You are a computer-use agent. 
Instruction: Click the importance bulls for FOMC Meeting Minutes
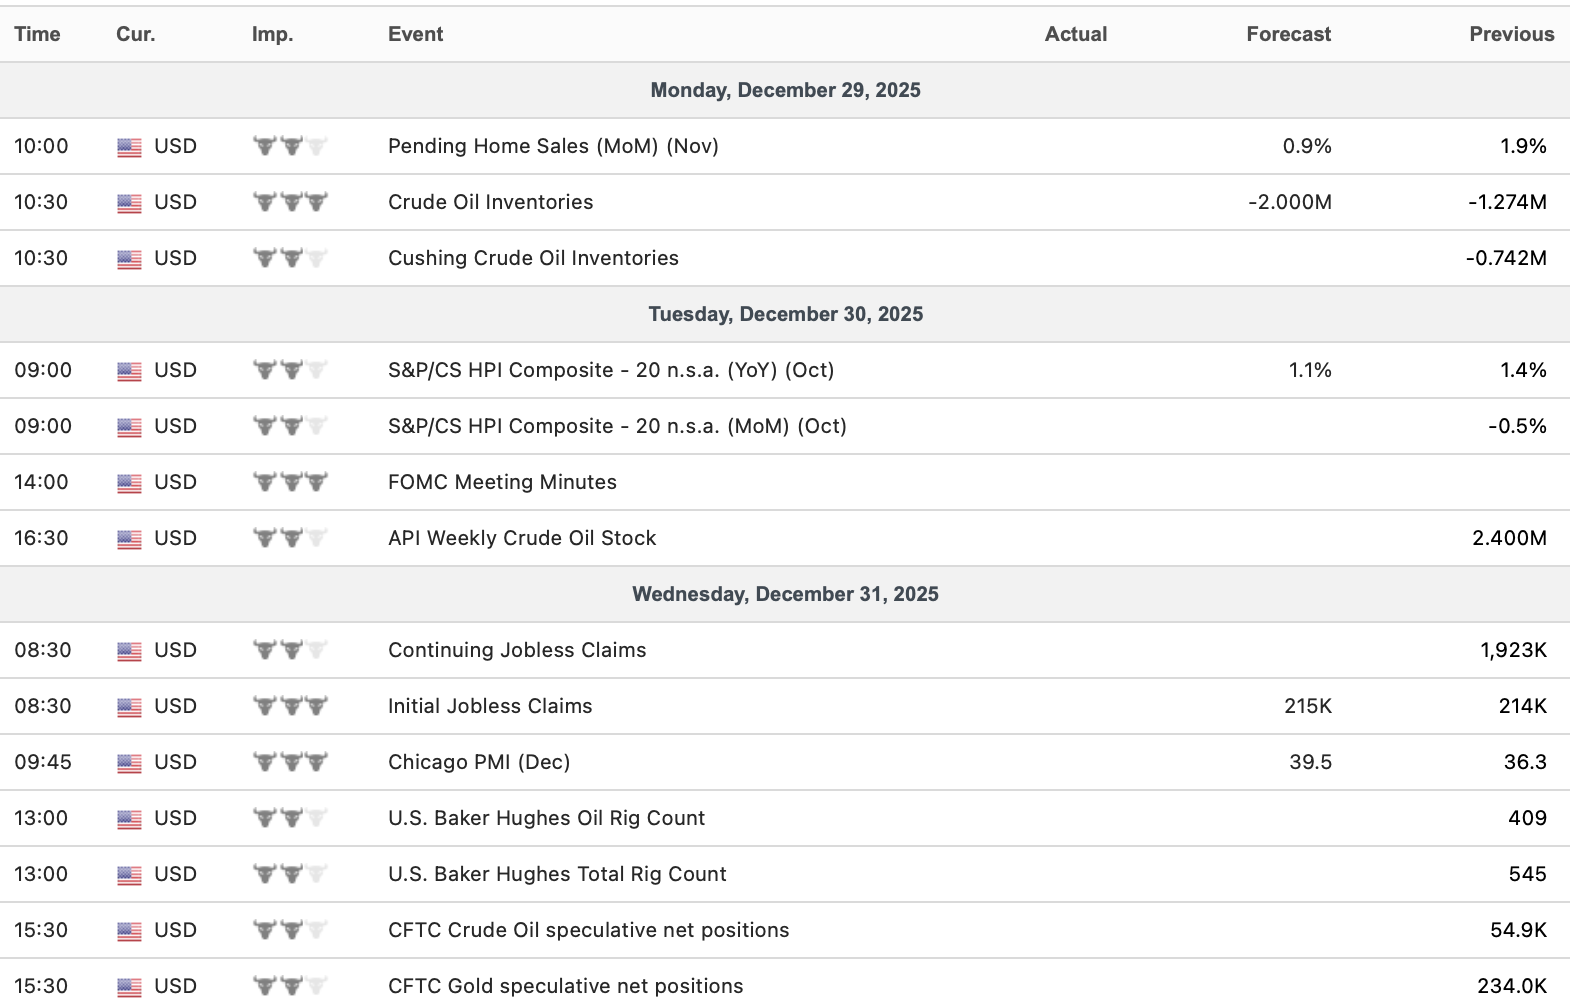(290, 482)
